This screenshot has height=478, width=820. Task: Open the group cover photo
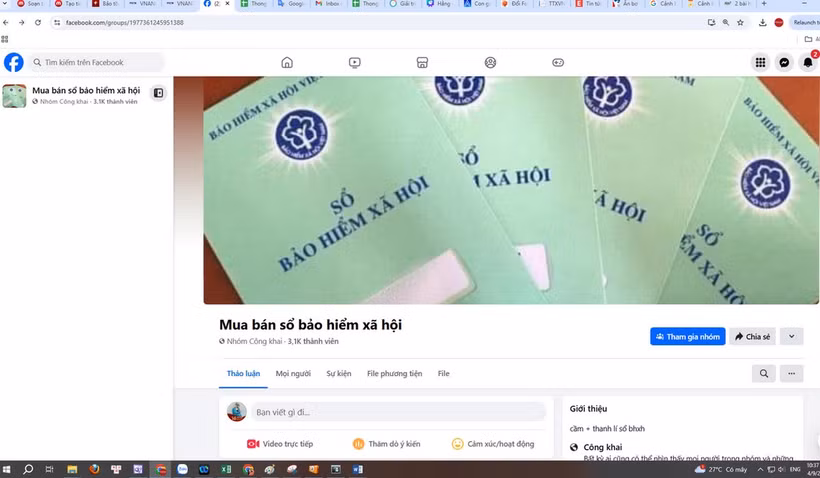(x=511, y=190)
